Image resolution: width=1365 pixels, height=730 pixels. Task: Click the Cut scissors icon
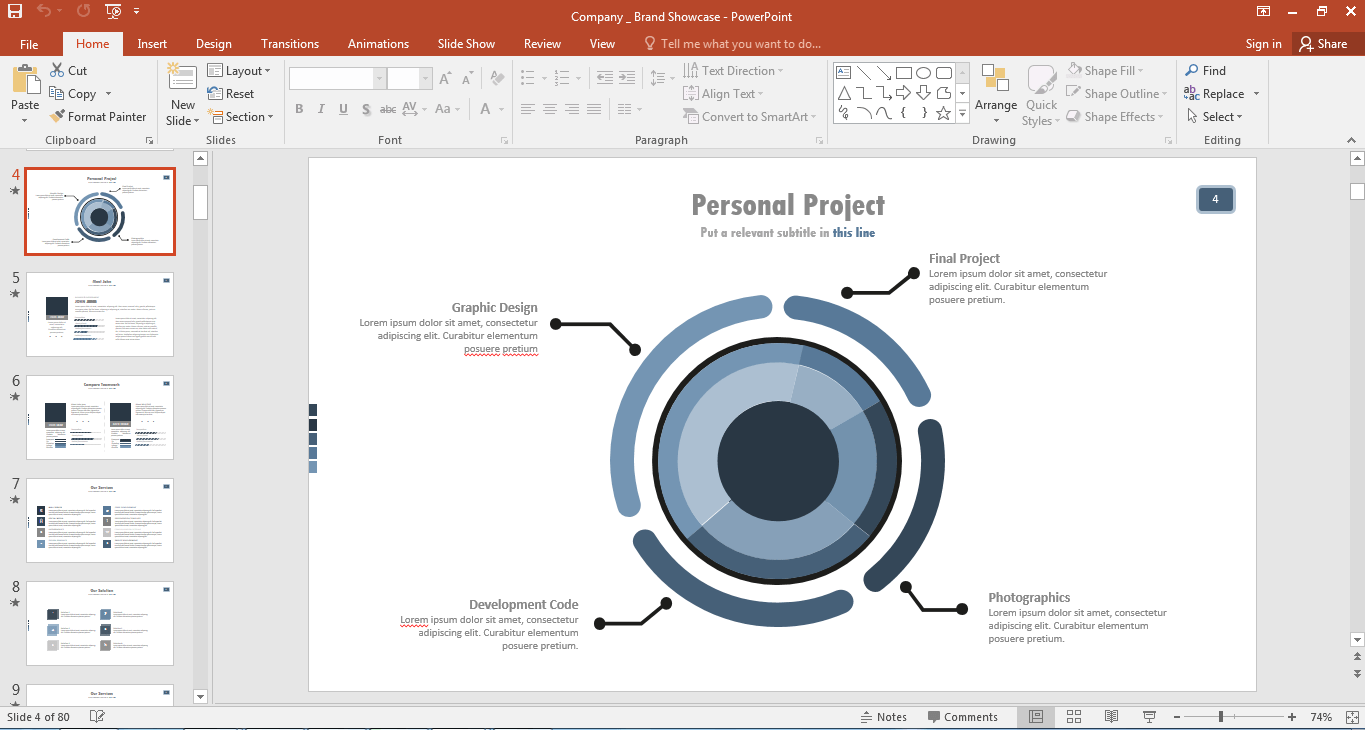(58, 71)
